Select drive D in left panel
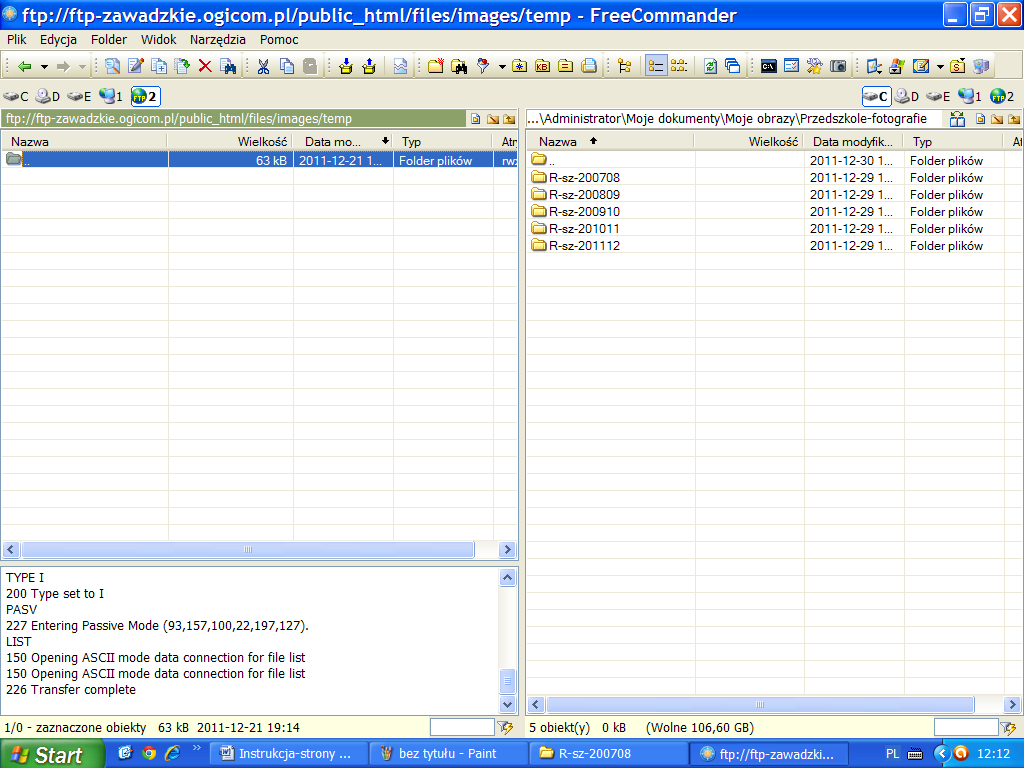Image resolution: width=1024 pixels, height=768 pixels. click(x=48, y=97)
